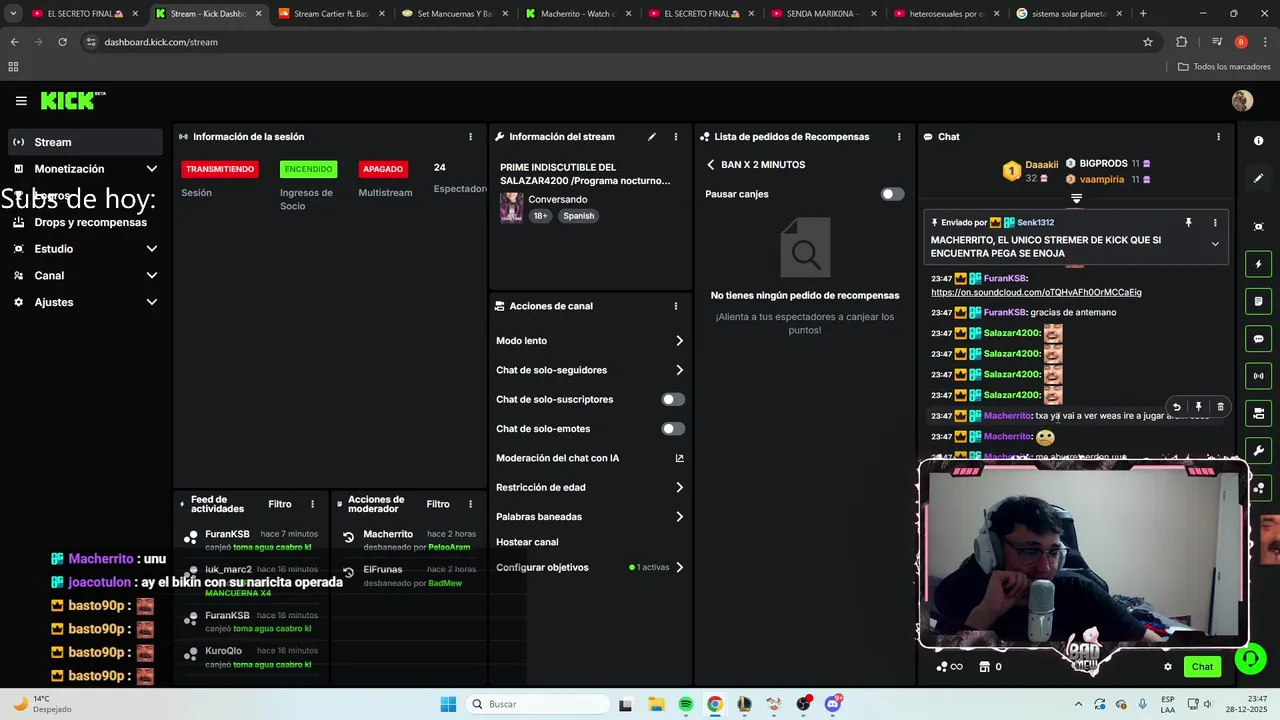This screenshot has height=720, width=1280.
Task: Click the Windows taskbar Buscar search box
Action: (x=536, y=704)
